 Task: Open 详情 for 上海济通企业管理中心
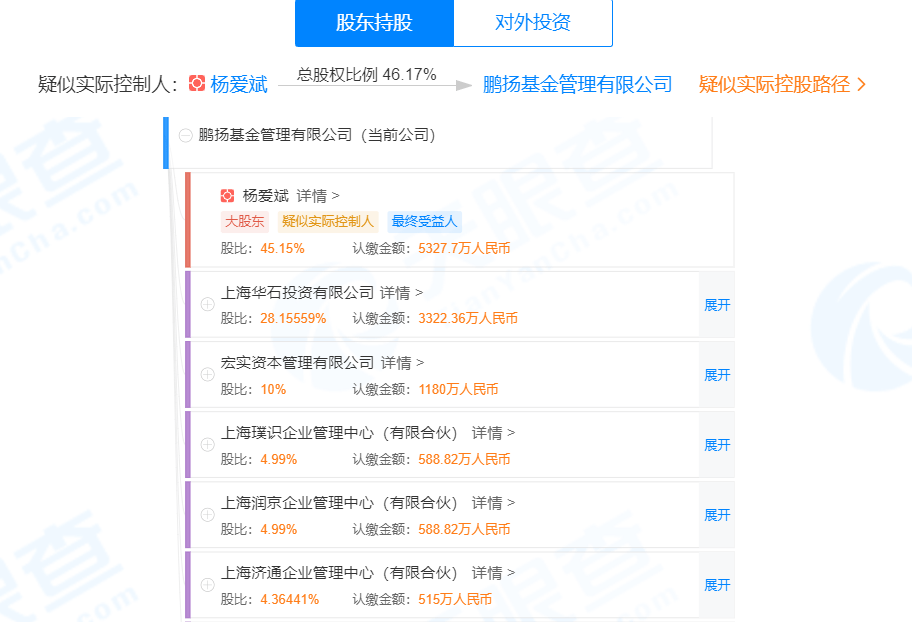pyautogui.click(x=493, y=573)
